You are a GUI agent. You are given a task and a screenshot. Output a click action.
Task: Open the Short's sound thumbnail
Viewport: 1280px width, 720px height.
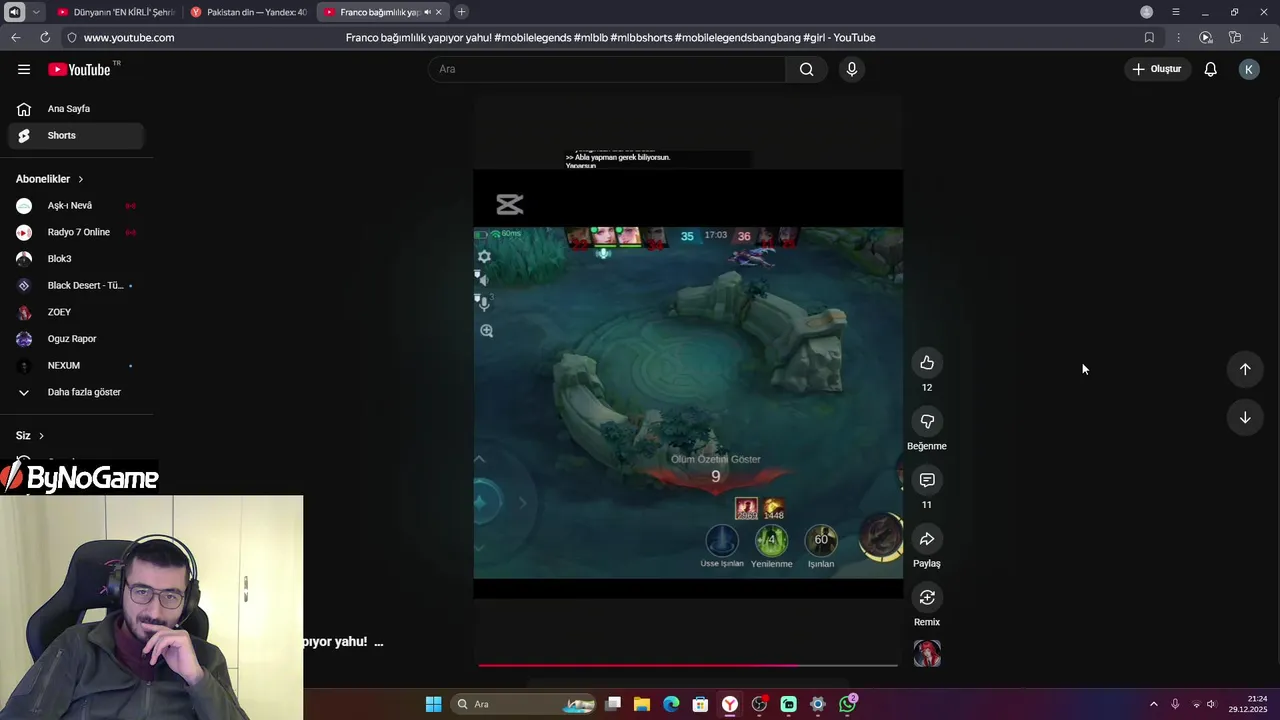[x=927, y=654]
